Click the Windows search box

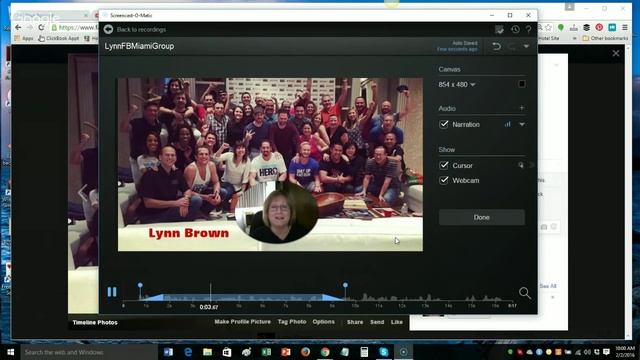click(x=89, y=352)
